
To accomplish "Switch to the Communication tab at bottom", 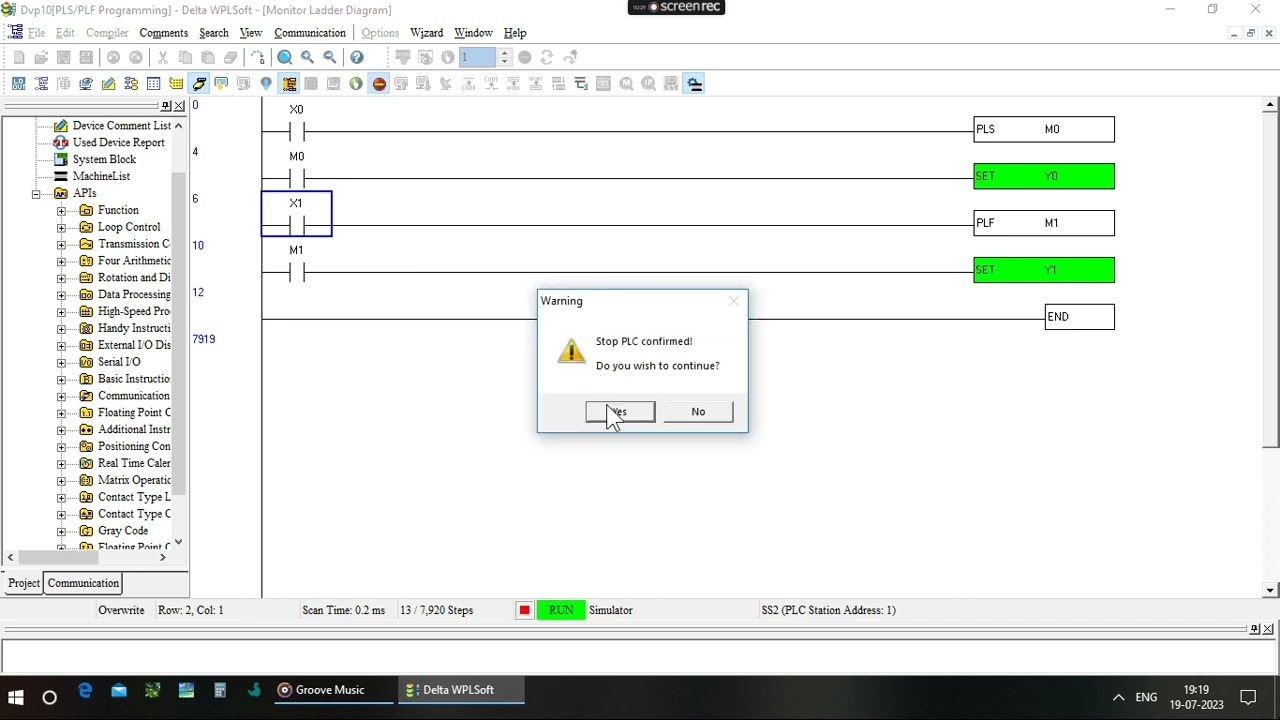I will pyautogui.click(x=83, y=583).
